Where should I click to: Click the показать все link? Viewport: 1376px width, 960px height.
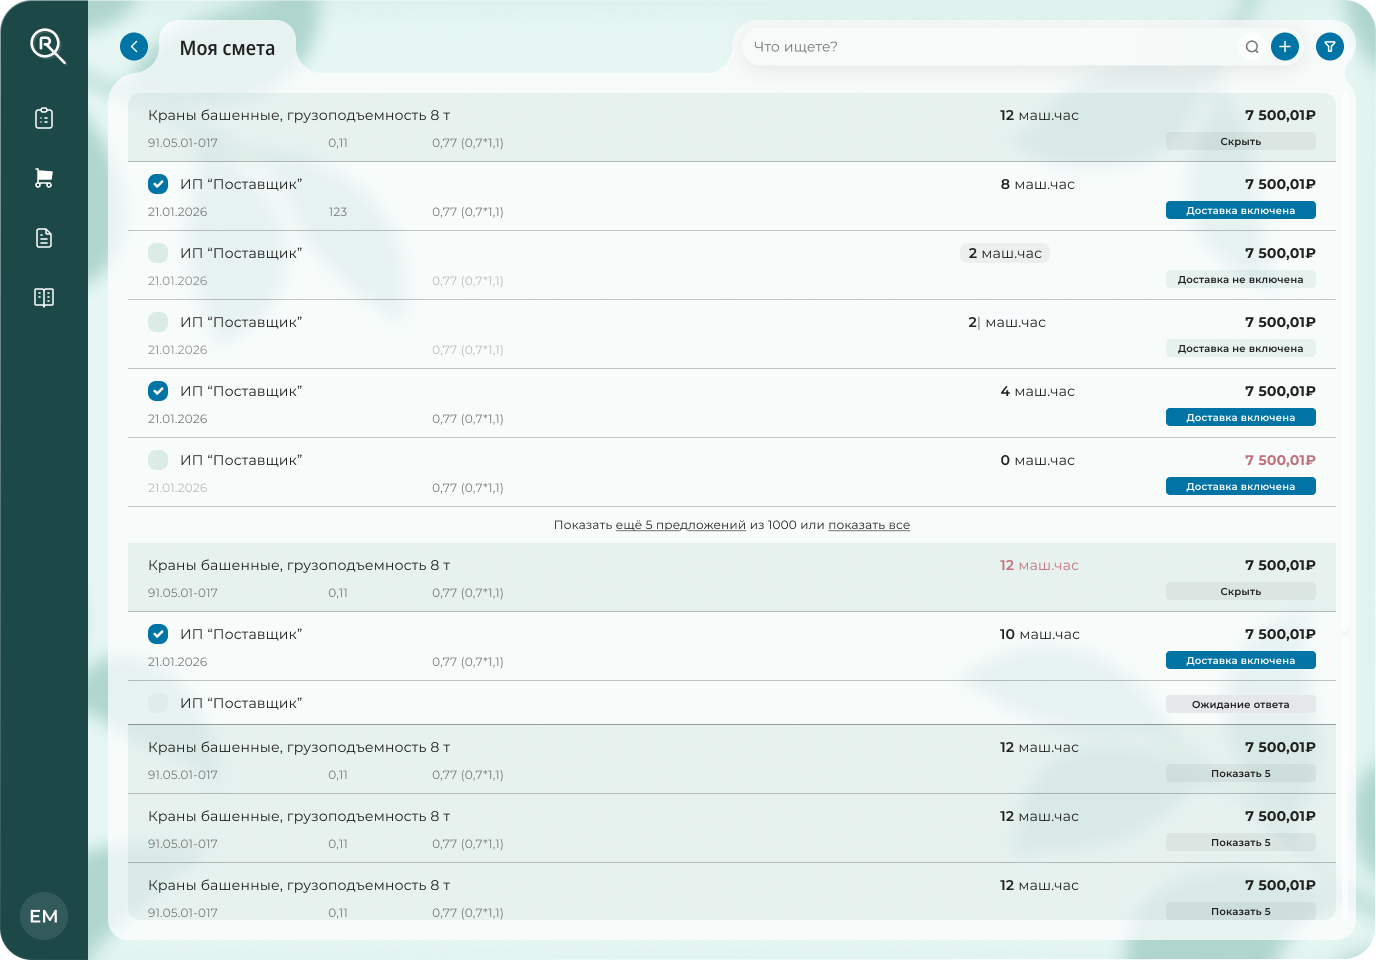868,525
